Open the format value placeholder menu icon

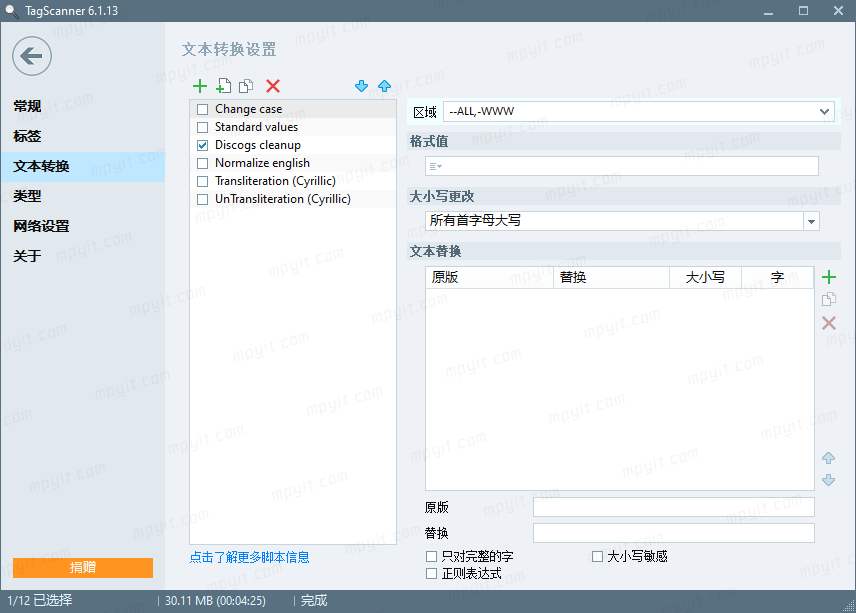tap(436, 166)
